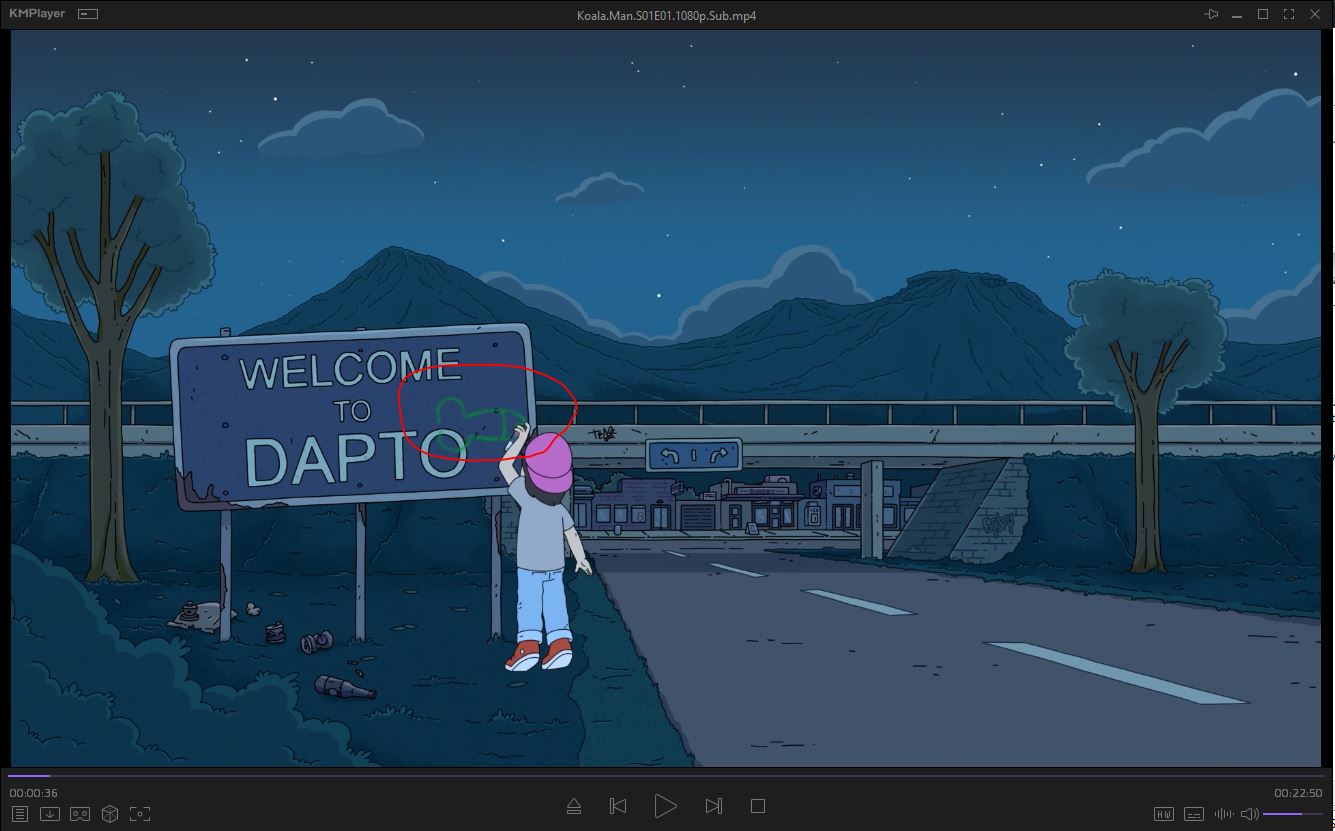Toggle HW hardware acceleration

coord(1163,814)
